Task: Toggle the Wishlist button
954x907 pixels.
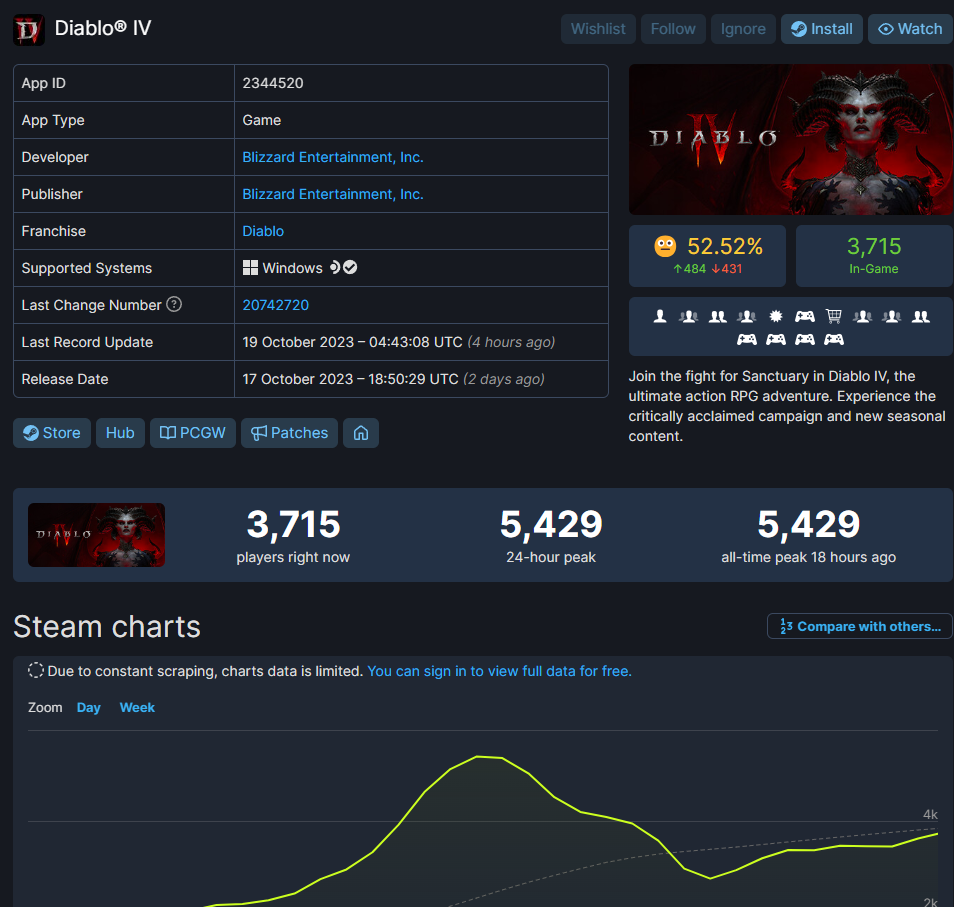Action: click(598, 29)
